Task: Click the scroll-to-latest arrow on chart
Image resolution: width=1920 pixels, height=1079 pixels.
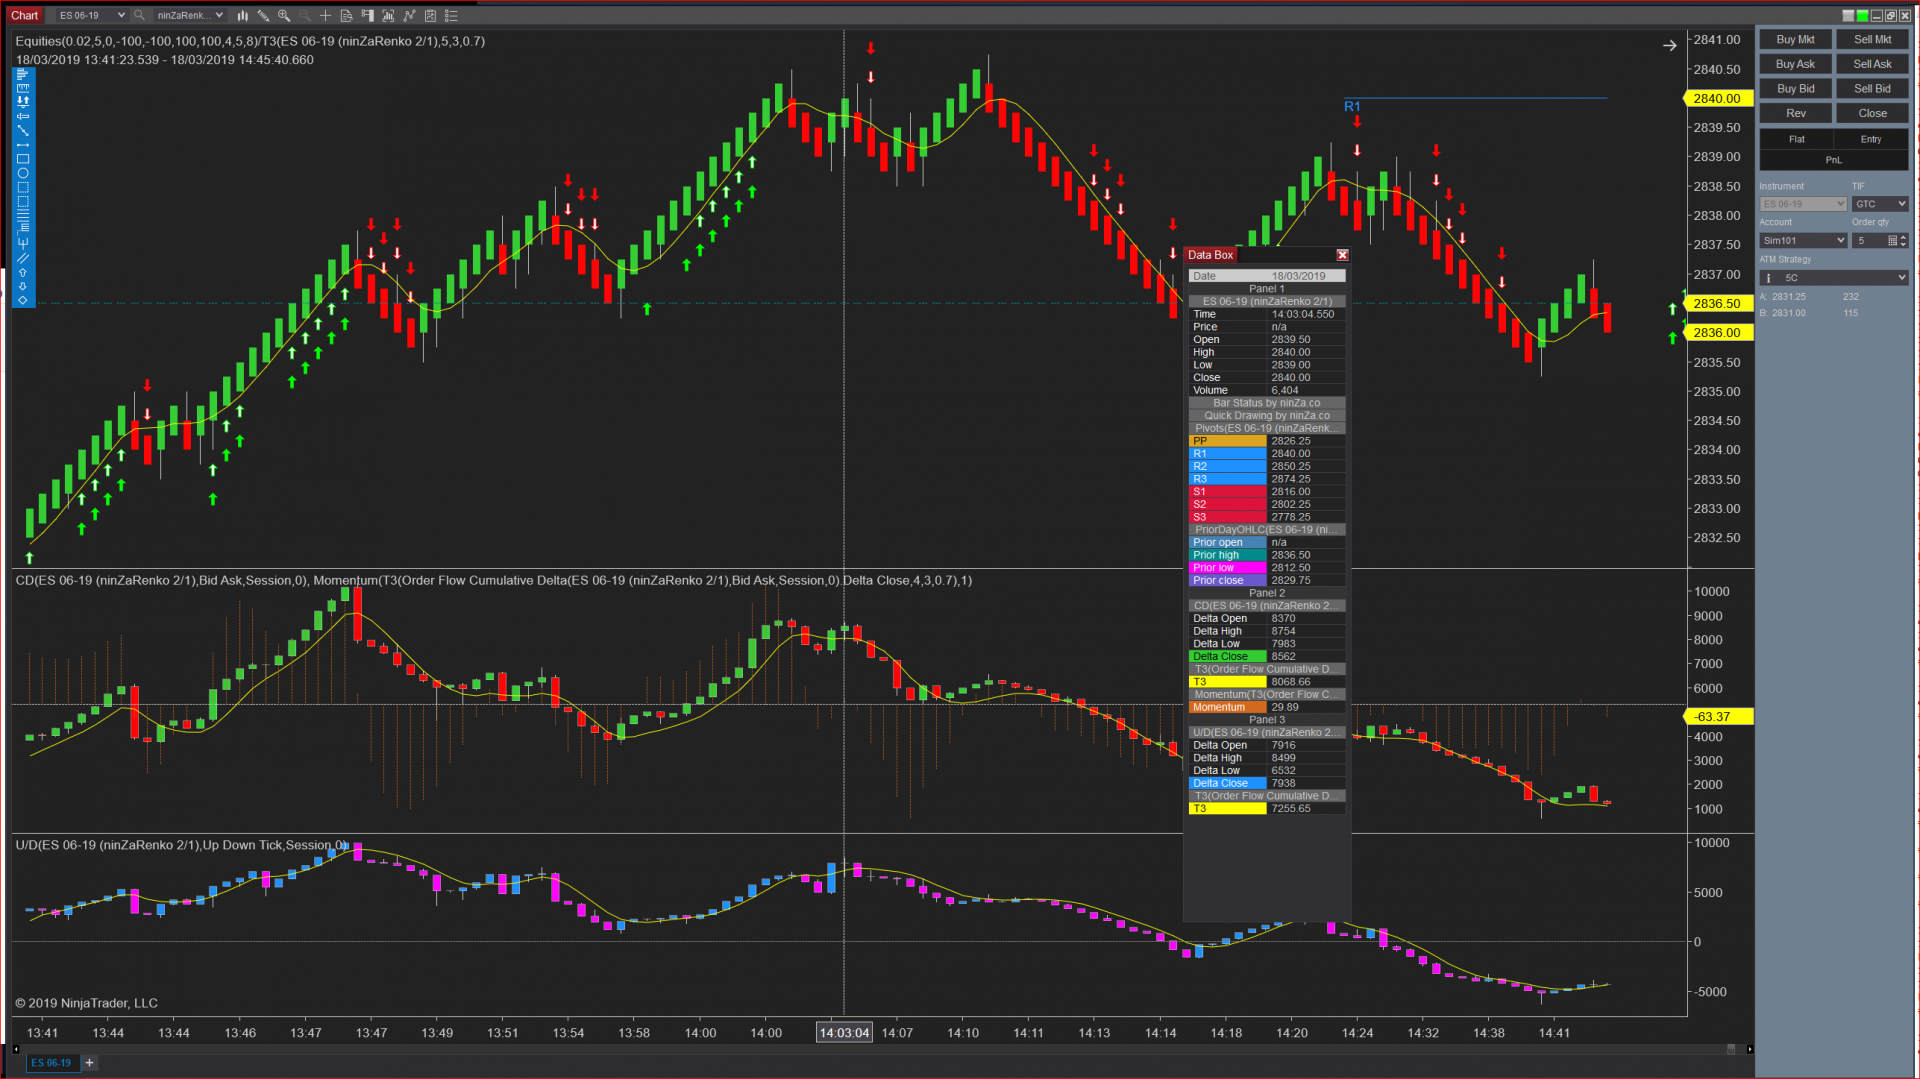Action: (1669, 45)
